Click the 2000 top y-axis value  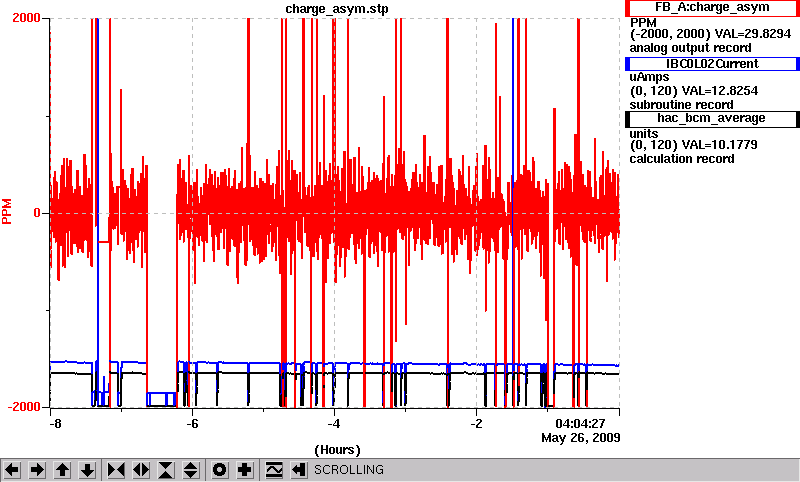click(26, 18)
